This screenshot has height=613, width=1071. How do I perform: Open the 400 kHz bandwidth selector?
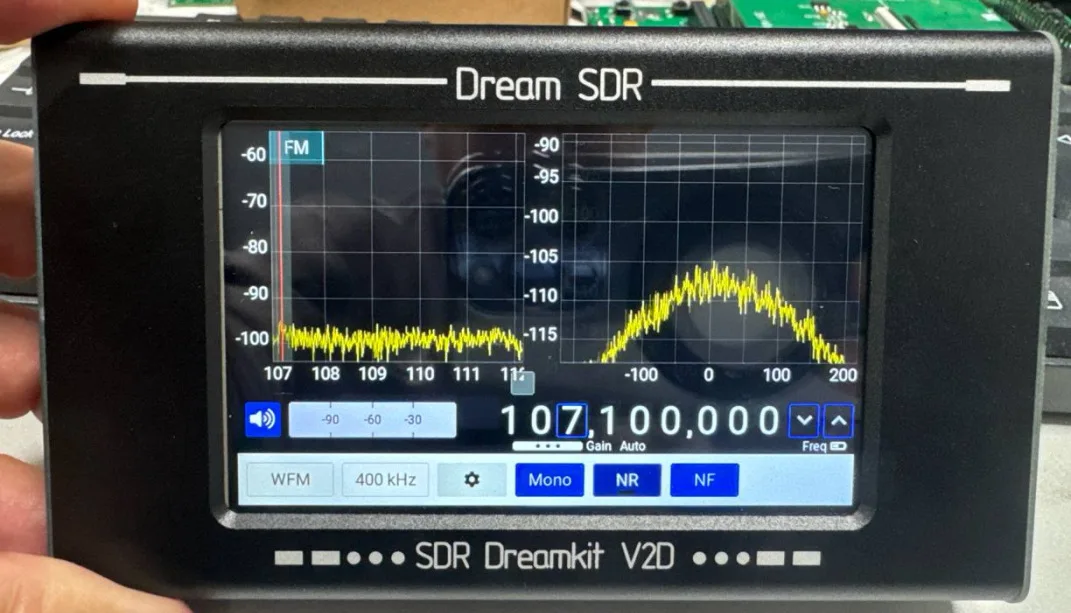(x=386, y=480)
